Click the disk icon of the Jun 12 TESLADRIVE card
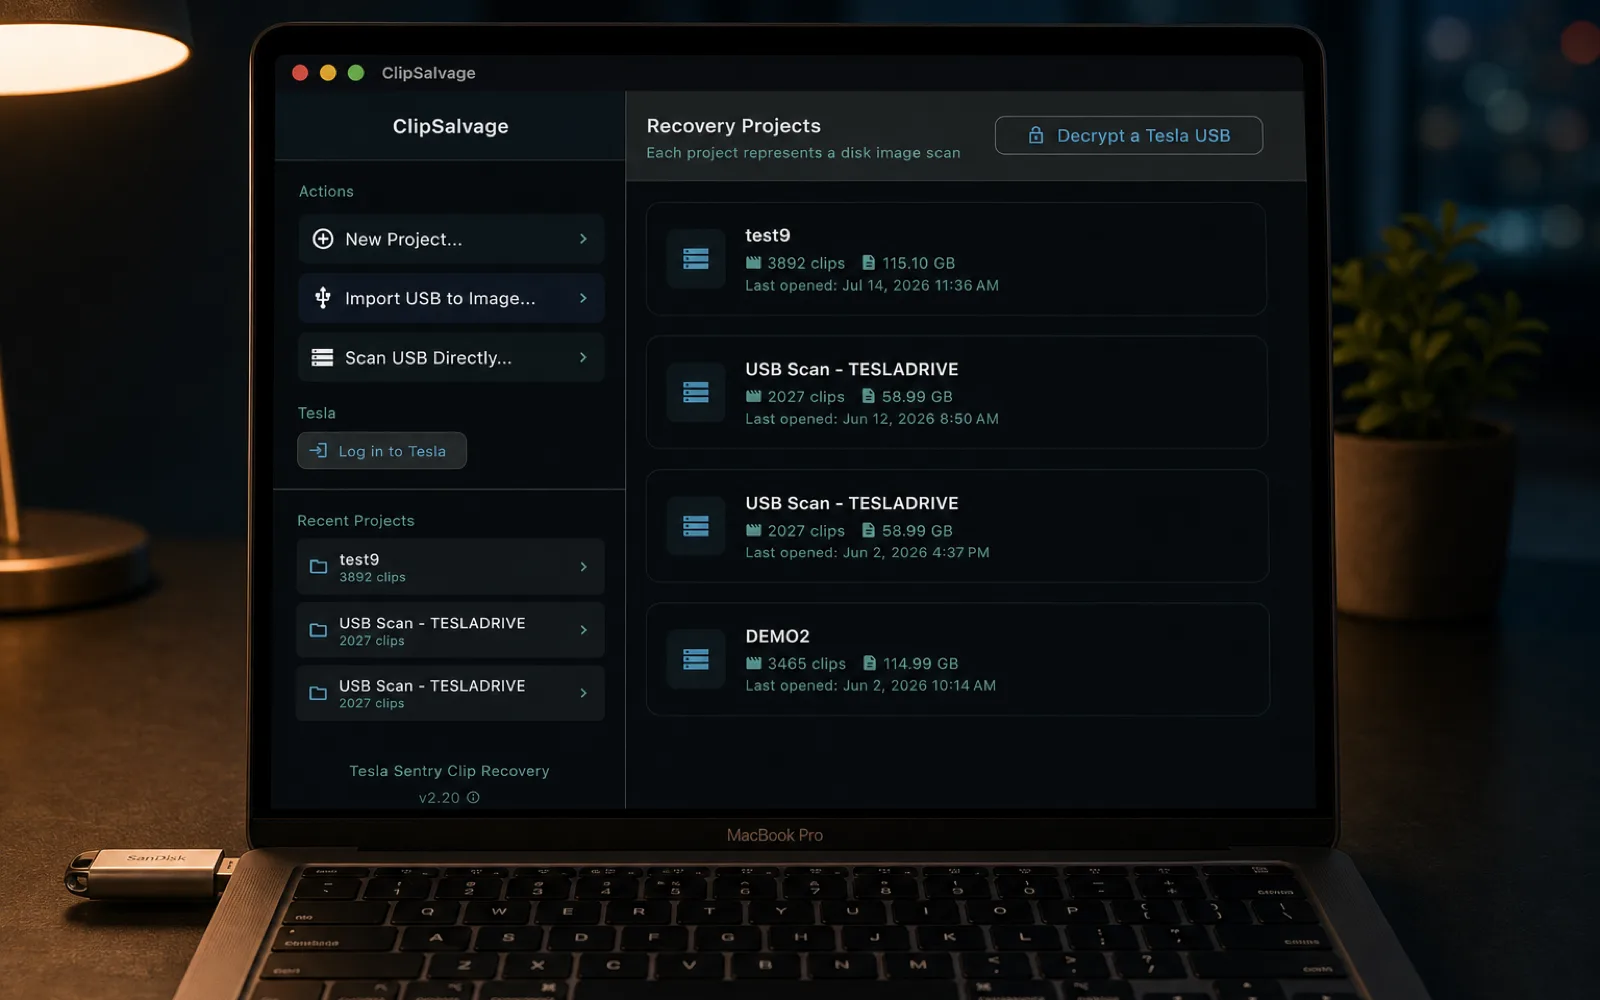Image resolution: width=1600 pixels, height=1000 pixels. [696, 392]
